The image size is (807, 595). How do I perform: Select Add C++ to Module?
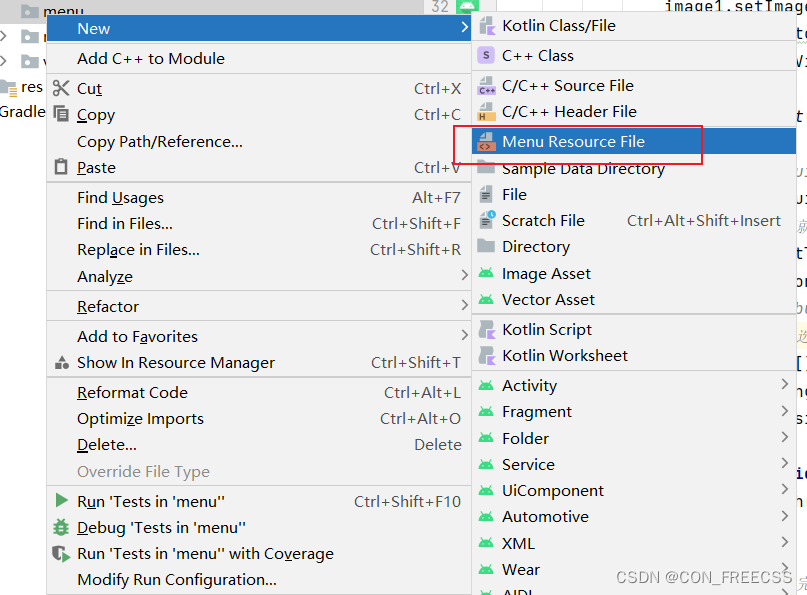point(258,59)
